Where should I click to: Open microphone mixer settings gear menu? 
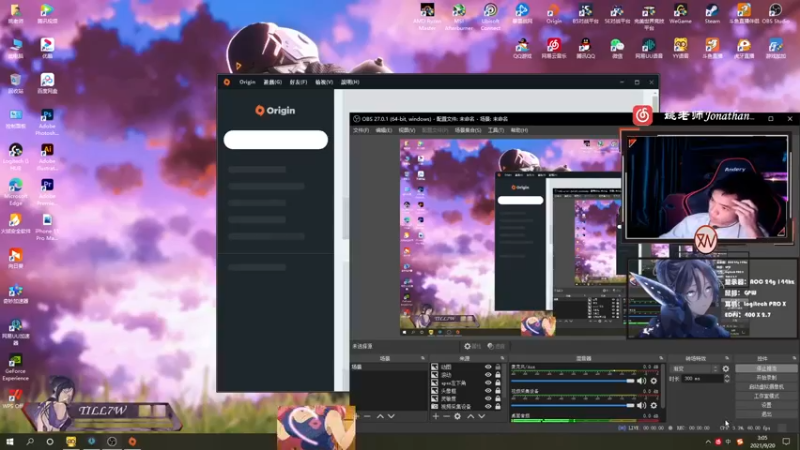coord(654,381)
